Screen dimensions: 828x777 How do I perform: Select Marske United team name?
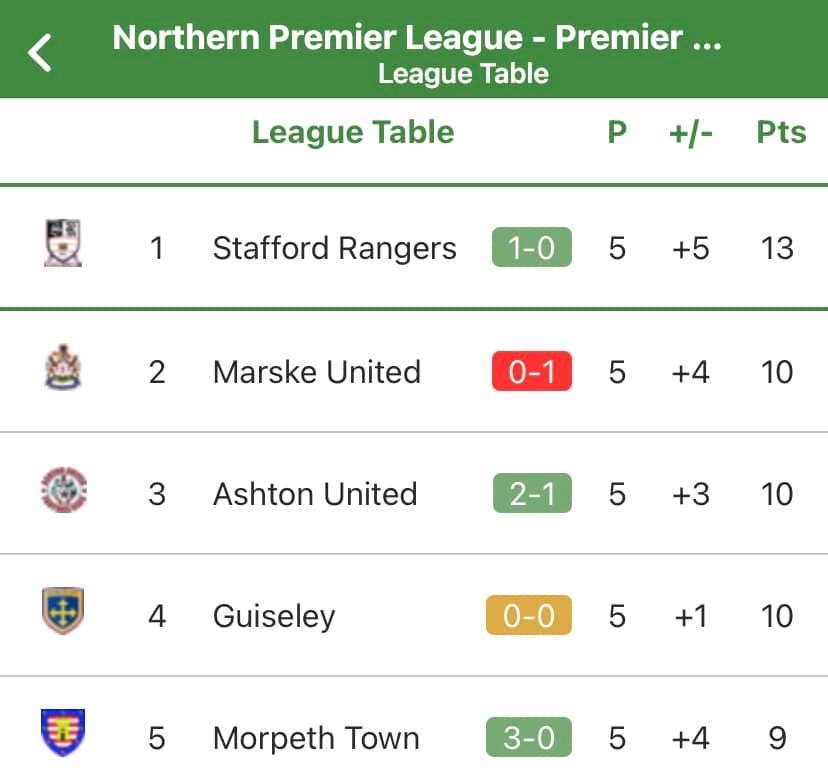coord(317,372)
